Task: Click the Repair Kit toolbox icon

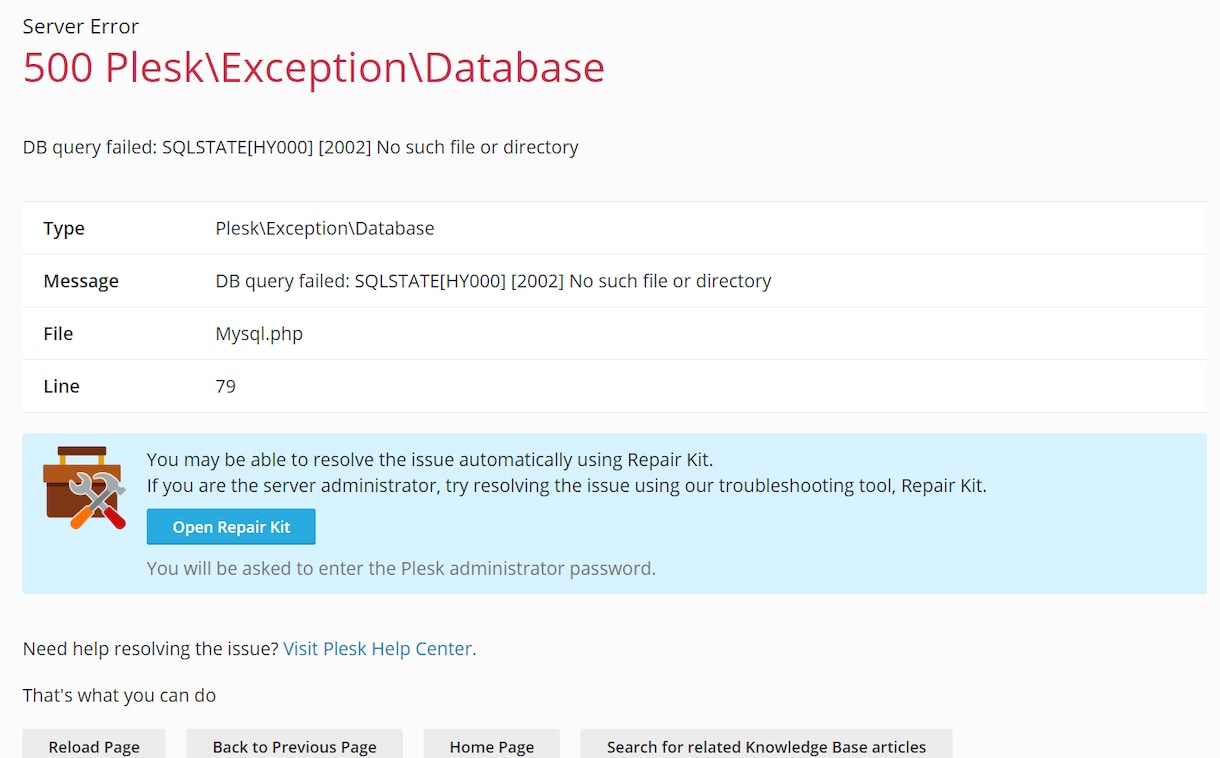Action: [x=84, y=488]
